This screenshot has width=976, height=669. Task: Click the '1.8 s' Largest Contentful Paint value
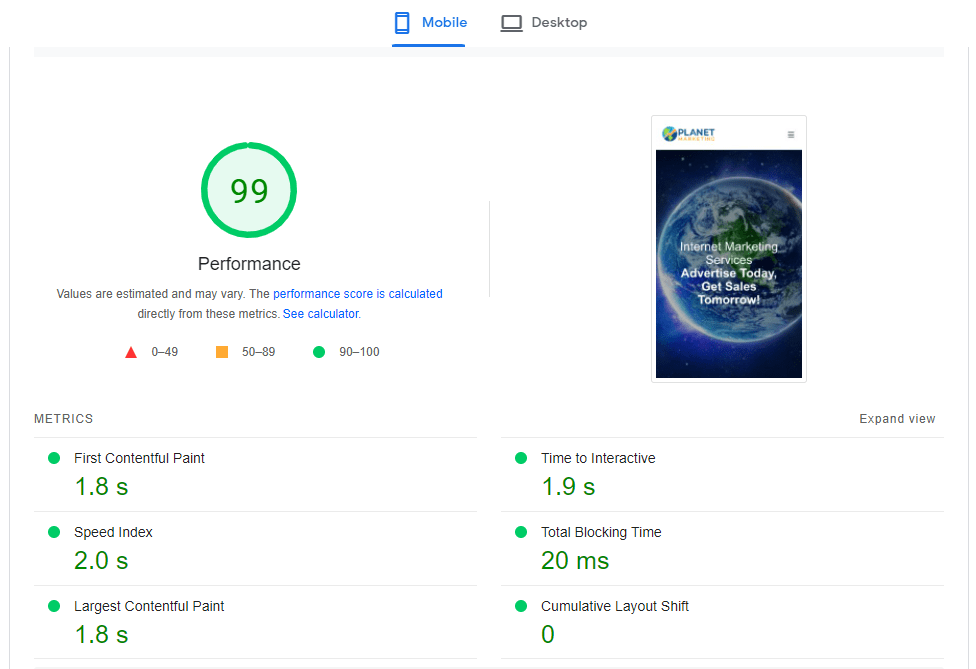coord(101,635)
